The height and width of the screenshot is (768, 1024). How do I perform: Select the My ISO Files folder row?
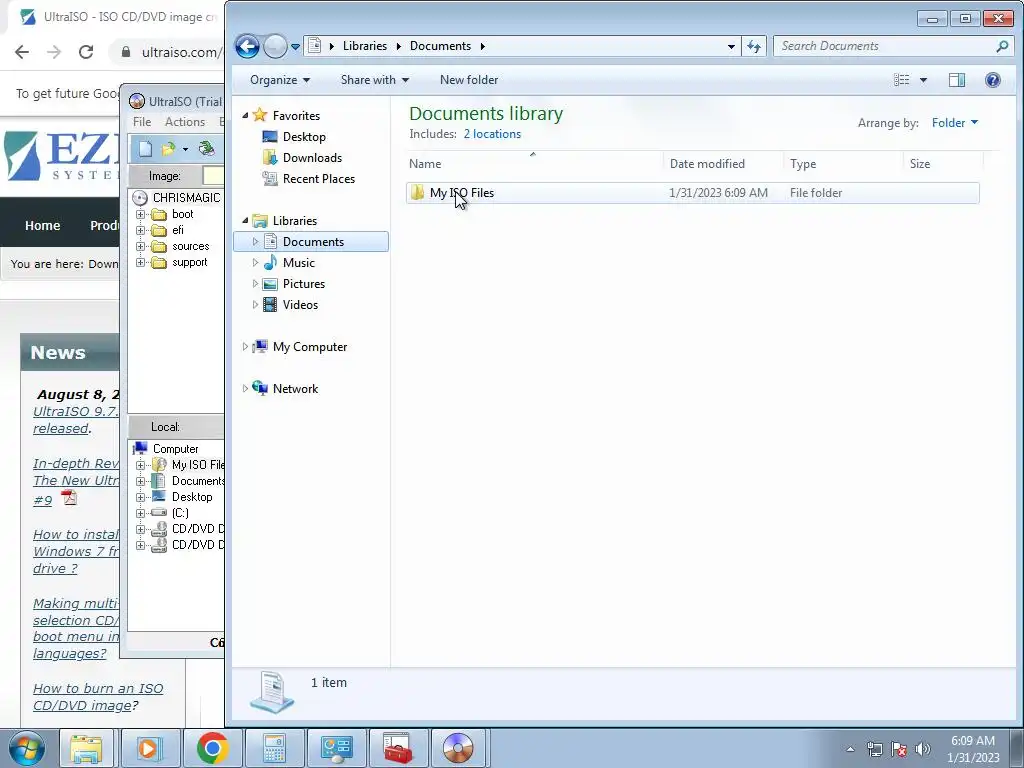(x=692, y=193)
